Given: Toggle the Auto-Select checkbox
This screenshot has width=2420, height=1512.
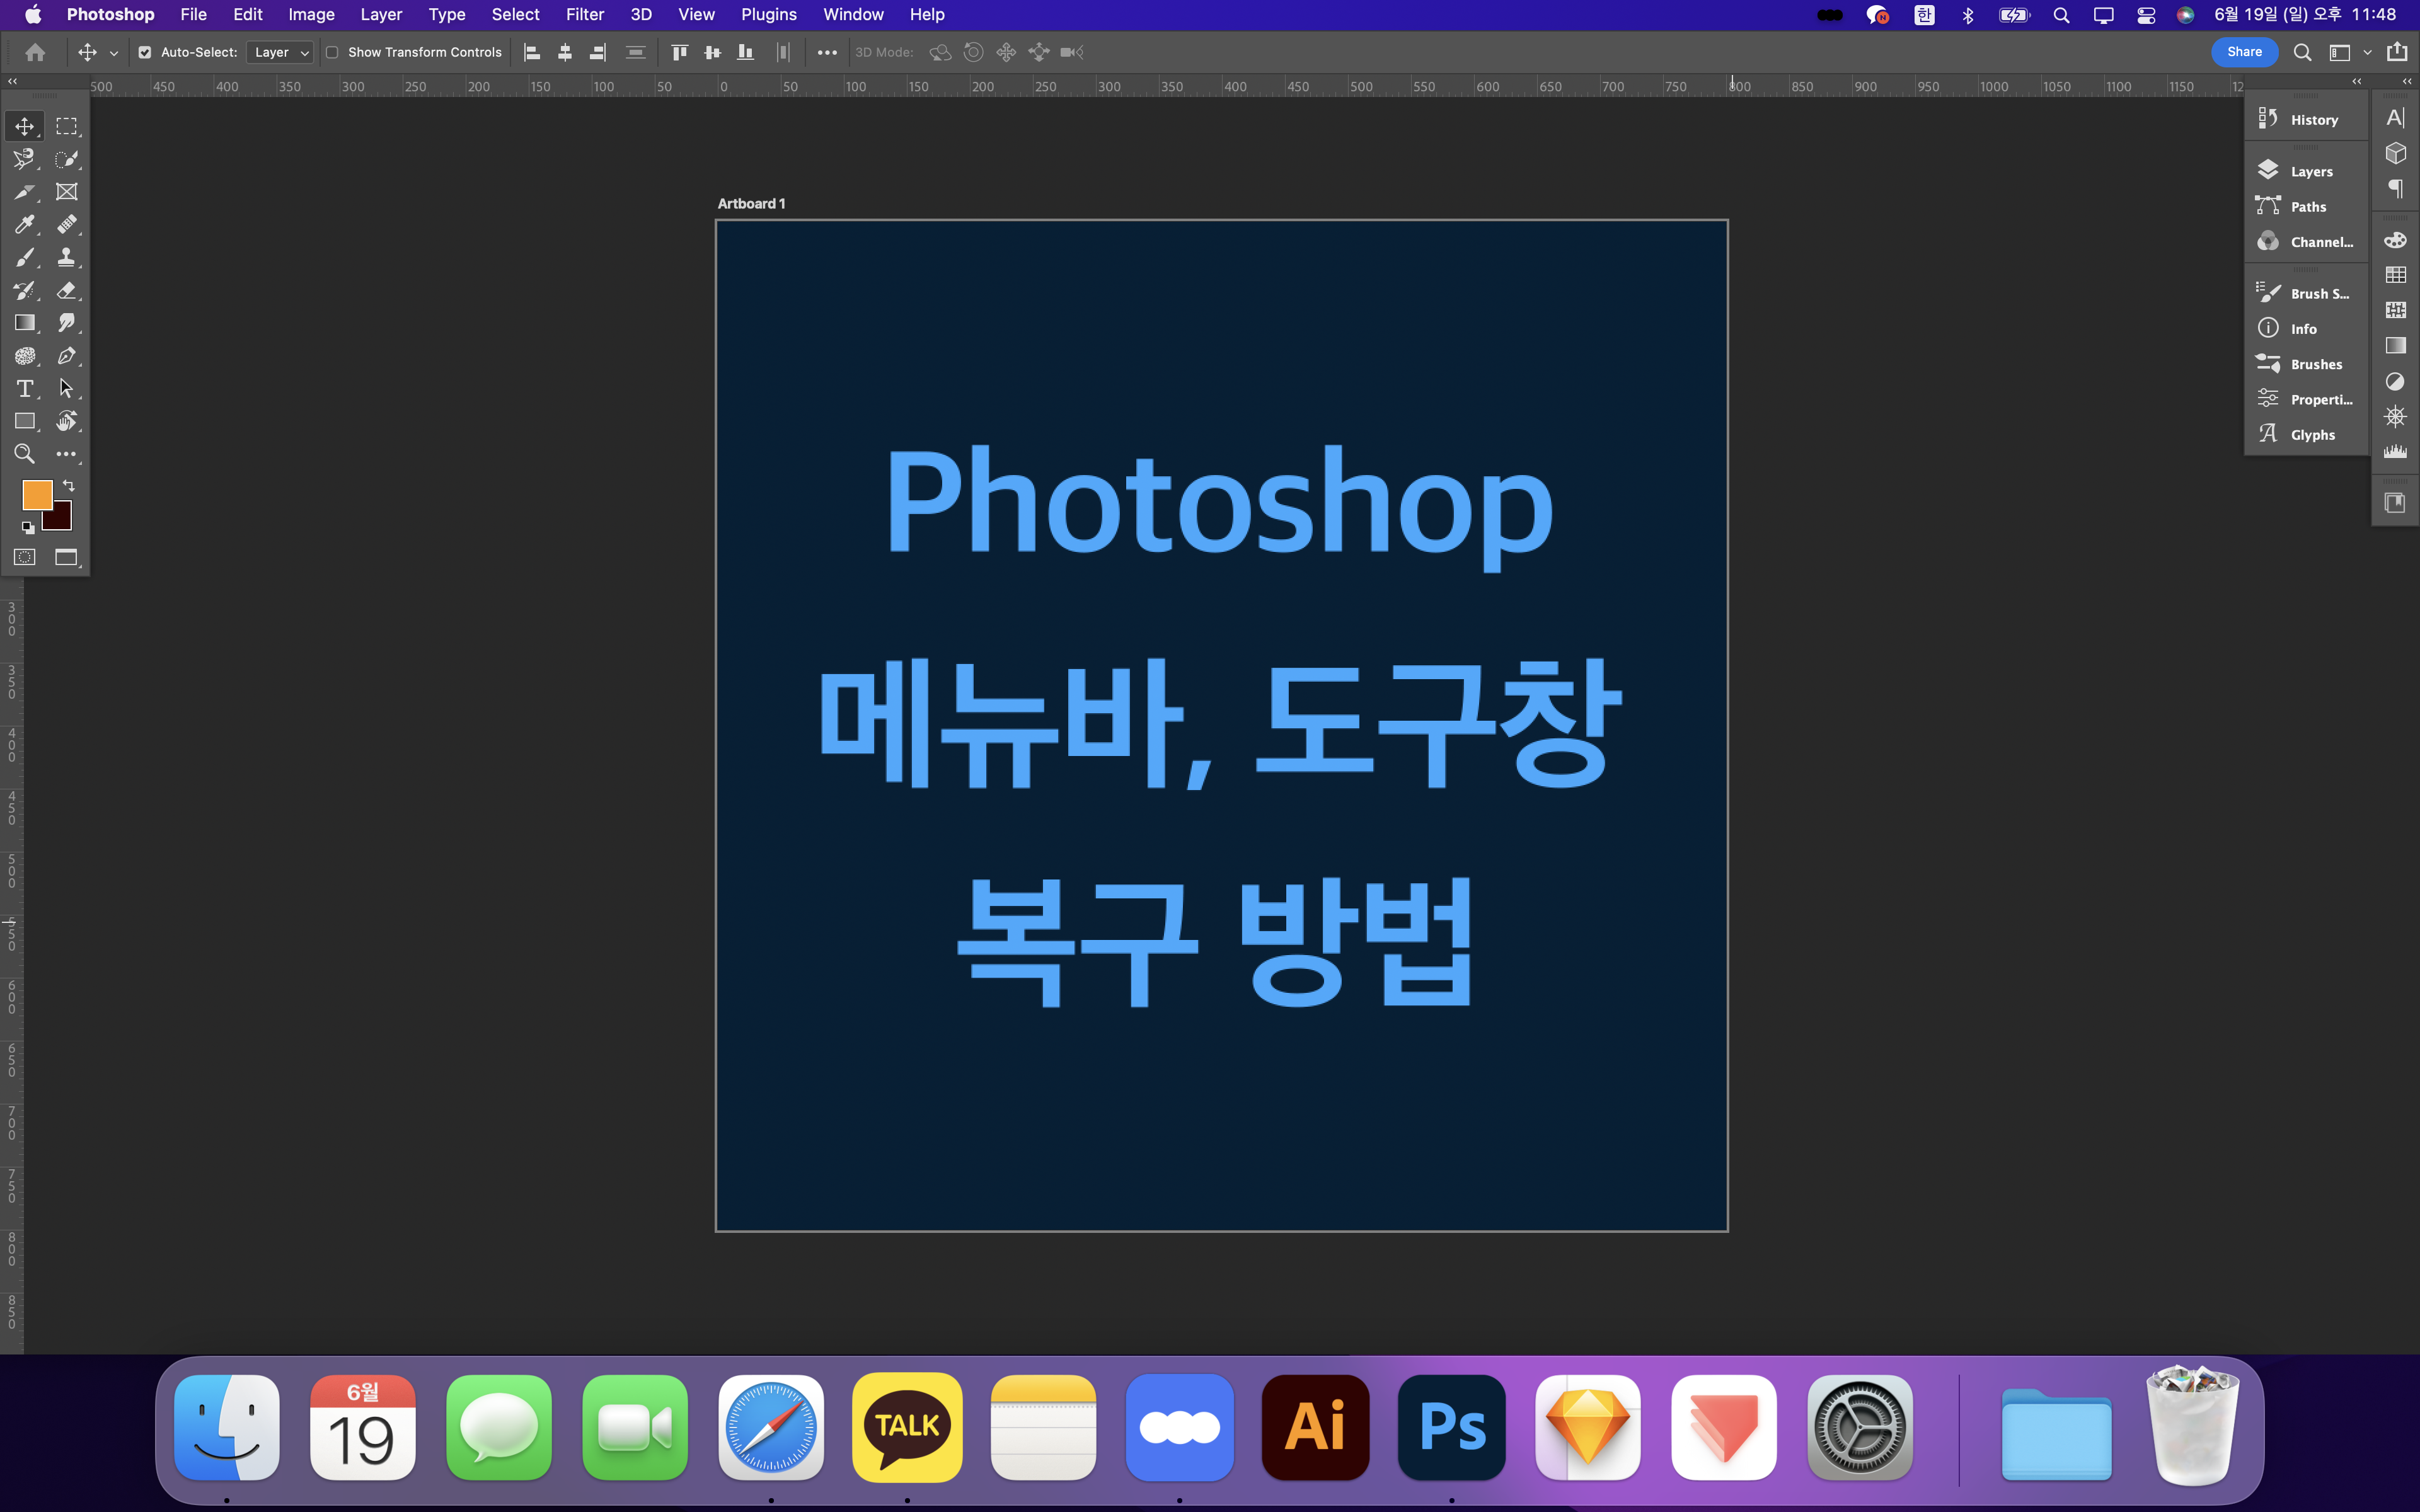Looking at the screenshot, I should 145,52.
